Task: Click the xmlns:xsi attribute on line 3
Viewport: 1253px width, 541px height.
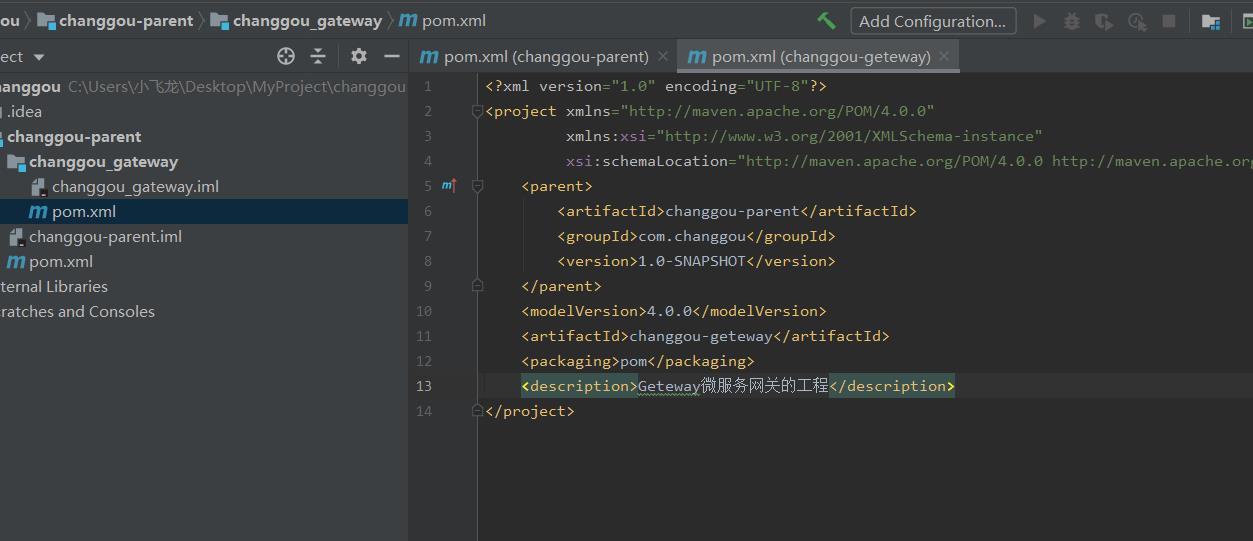Action: (804, 136)
